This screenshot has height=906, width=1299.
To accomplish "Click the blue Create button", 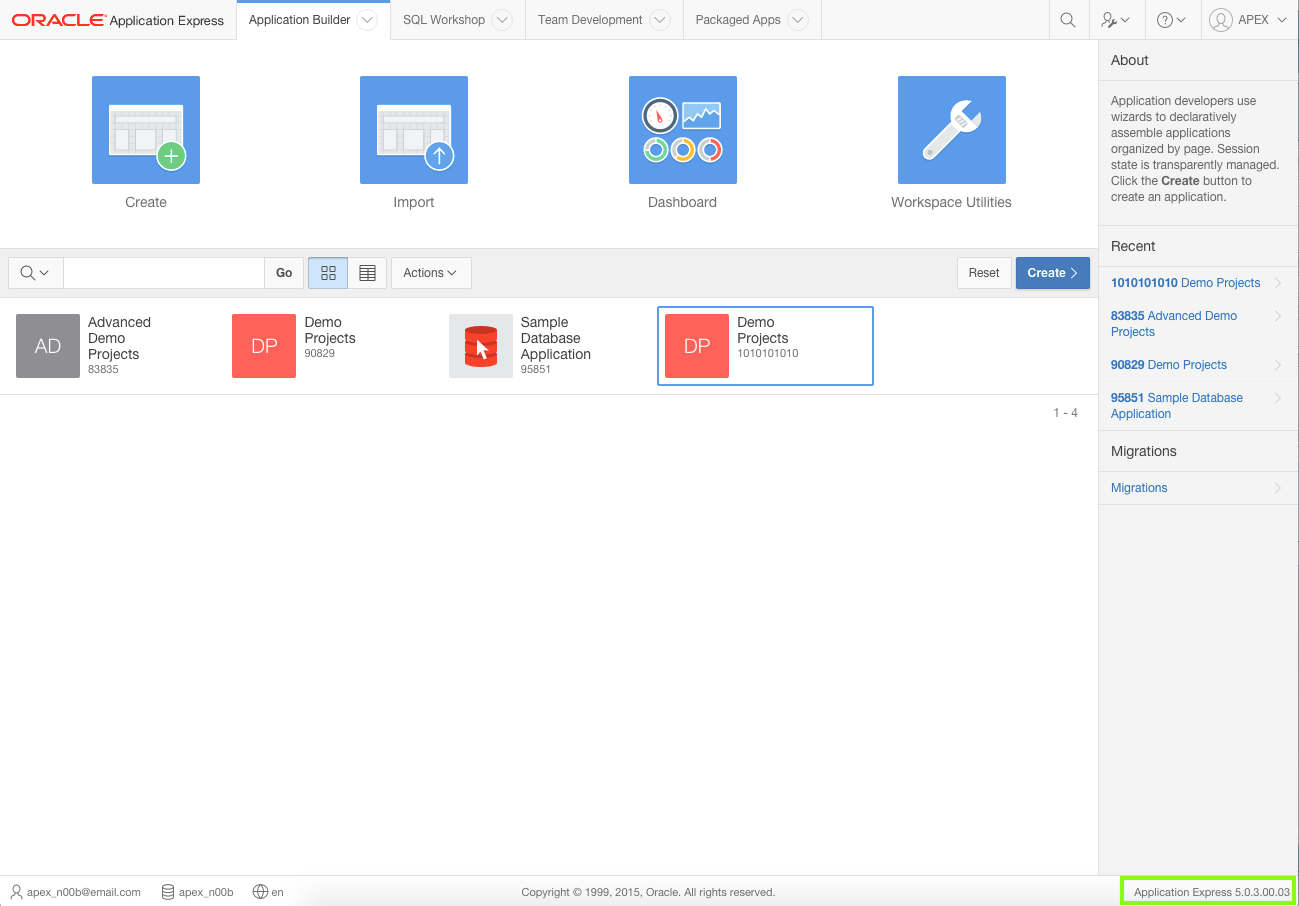I will click(1053, 273).
